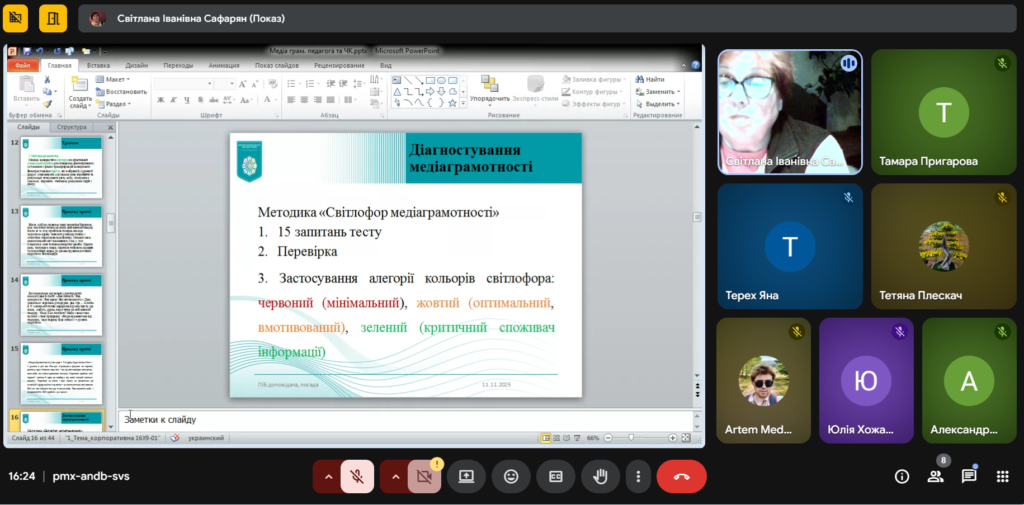Screen dimensions: 1024x505
Task: Expand video settings arrow beside camera
Action: [x=395, y=477]
